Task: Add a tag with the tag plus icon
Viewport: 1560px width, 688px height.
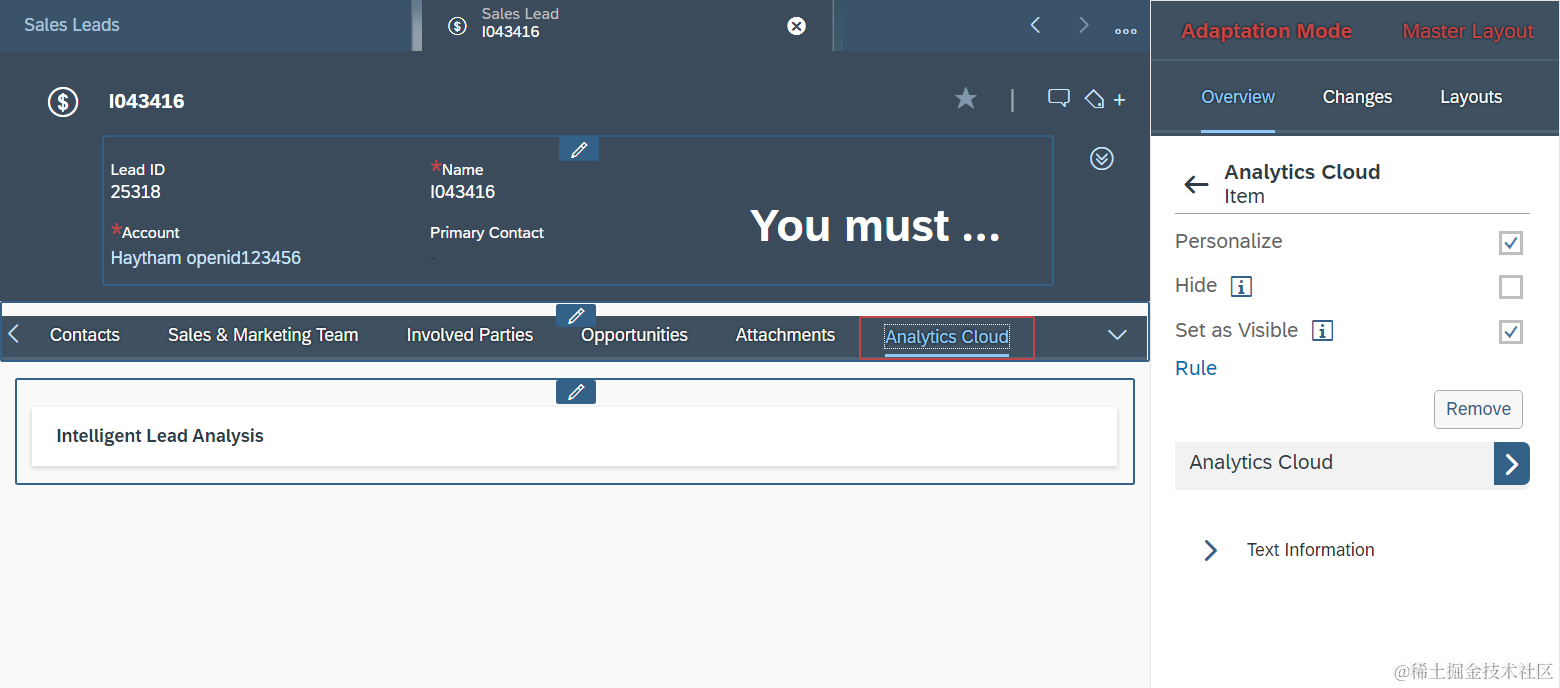Action: [x=1105, y=99]
